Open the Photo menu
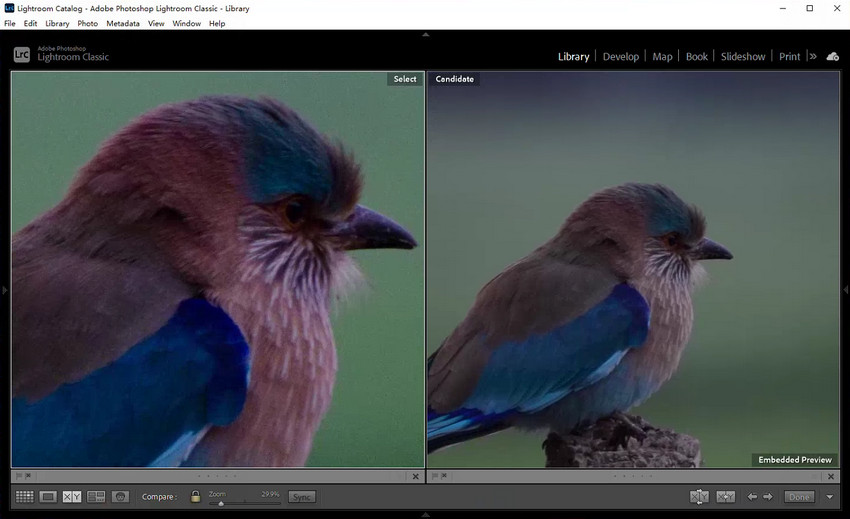 (x=87, y=23)
